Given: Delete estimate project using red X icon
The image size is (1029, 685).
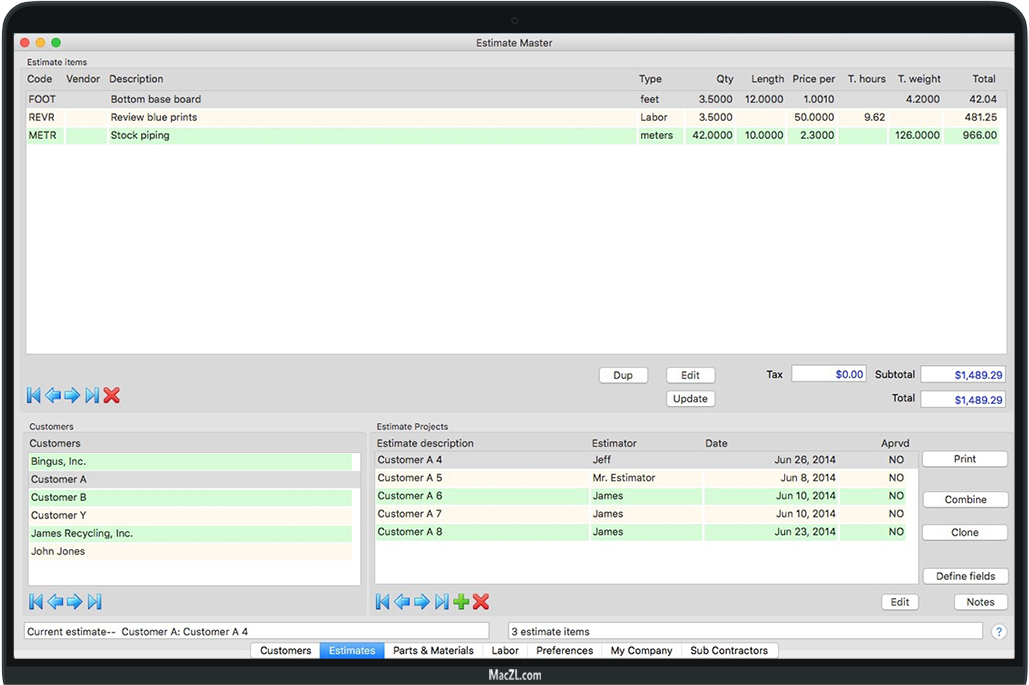Looking at the screenshot, I should click(x=481, y=602).
